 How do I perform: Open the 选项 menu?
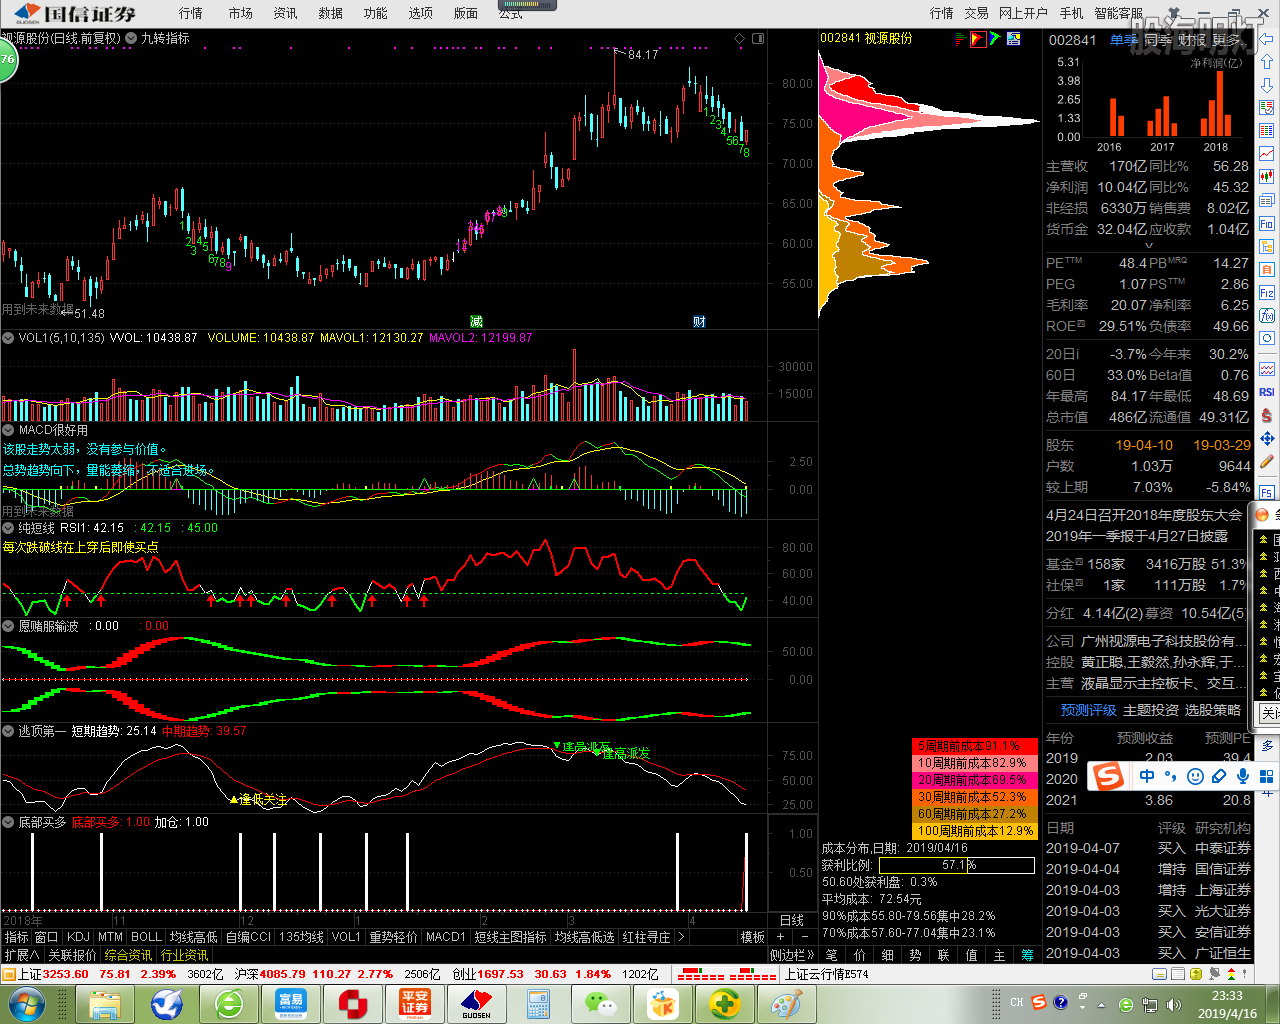tap(421, 13)
